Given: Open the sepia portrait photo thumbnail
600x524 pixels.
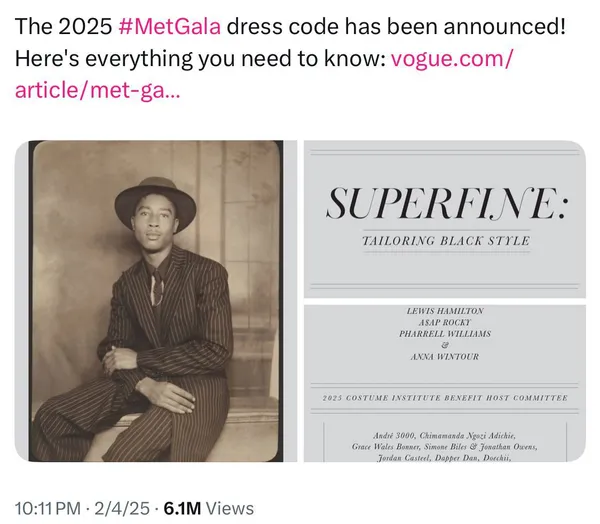Looking at the screenshot, I should pos(156,301).
